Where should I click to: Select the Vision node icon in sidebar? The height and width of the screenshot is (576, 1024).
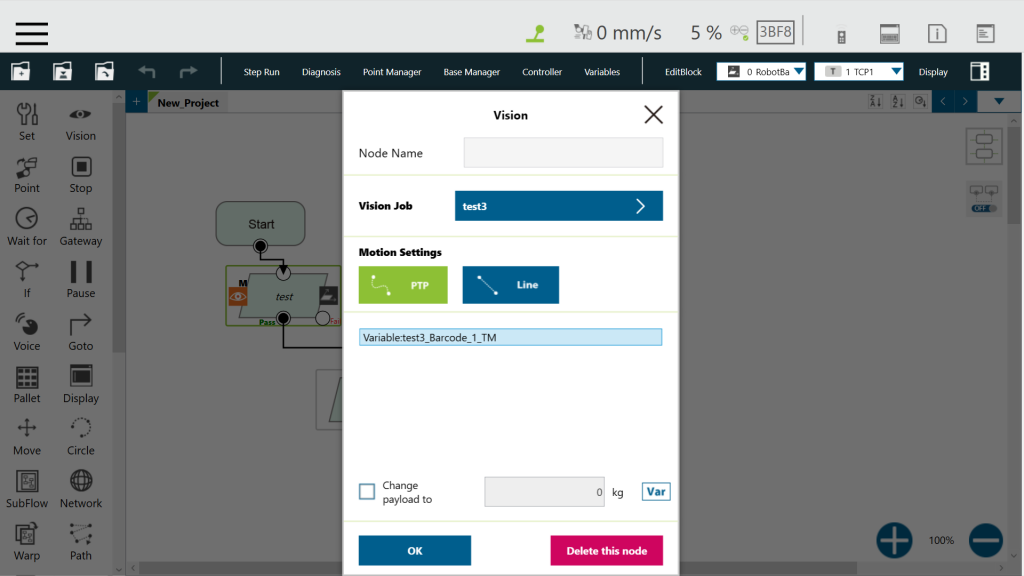coord(80,115)
